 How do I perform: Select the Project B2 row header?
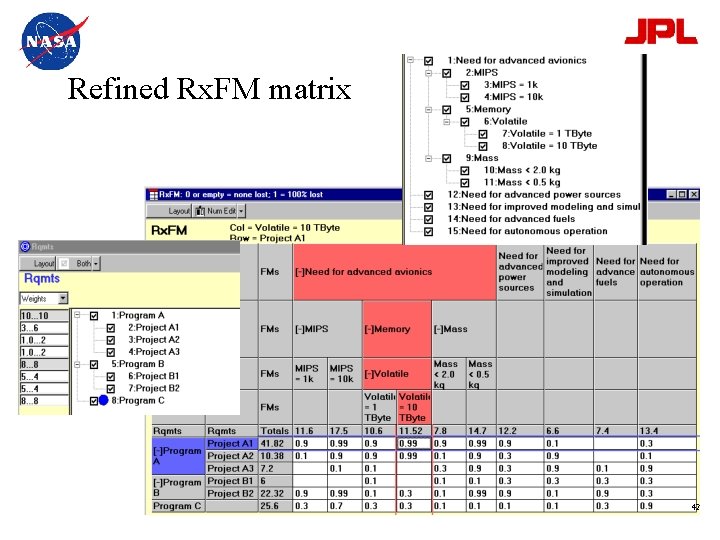point(231,493)
